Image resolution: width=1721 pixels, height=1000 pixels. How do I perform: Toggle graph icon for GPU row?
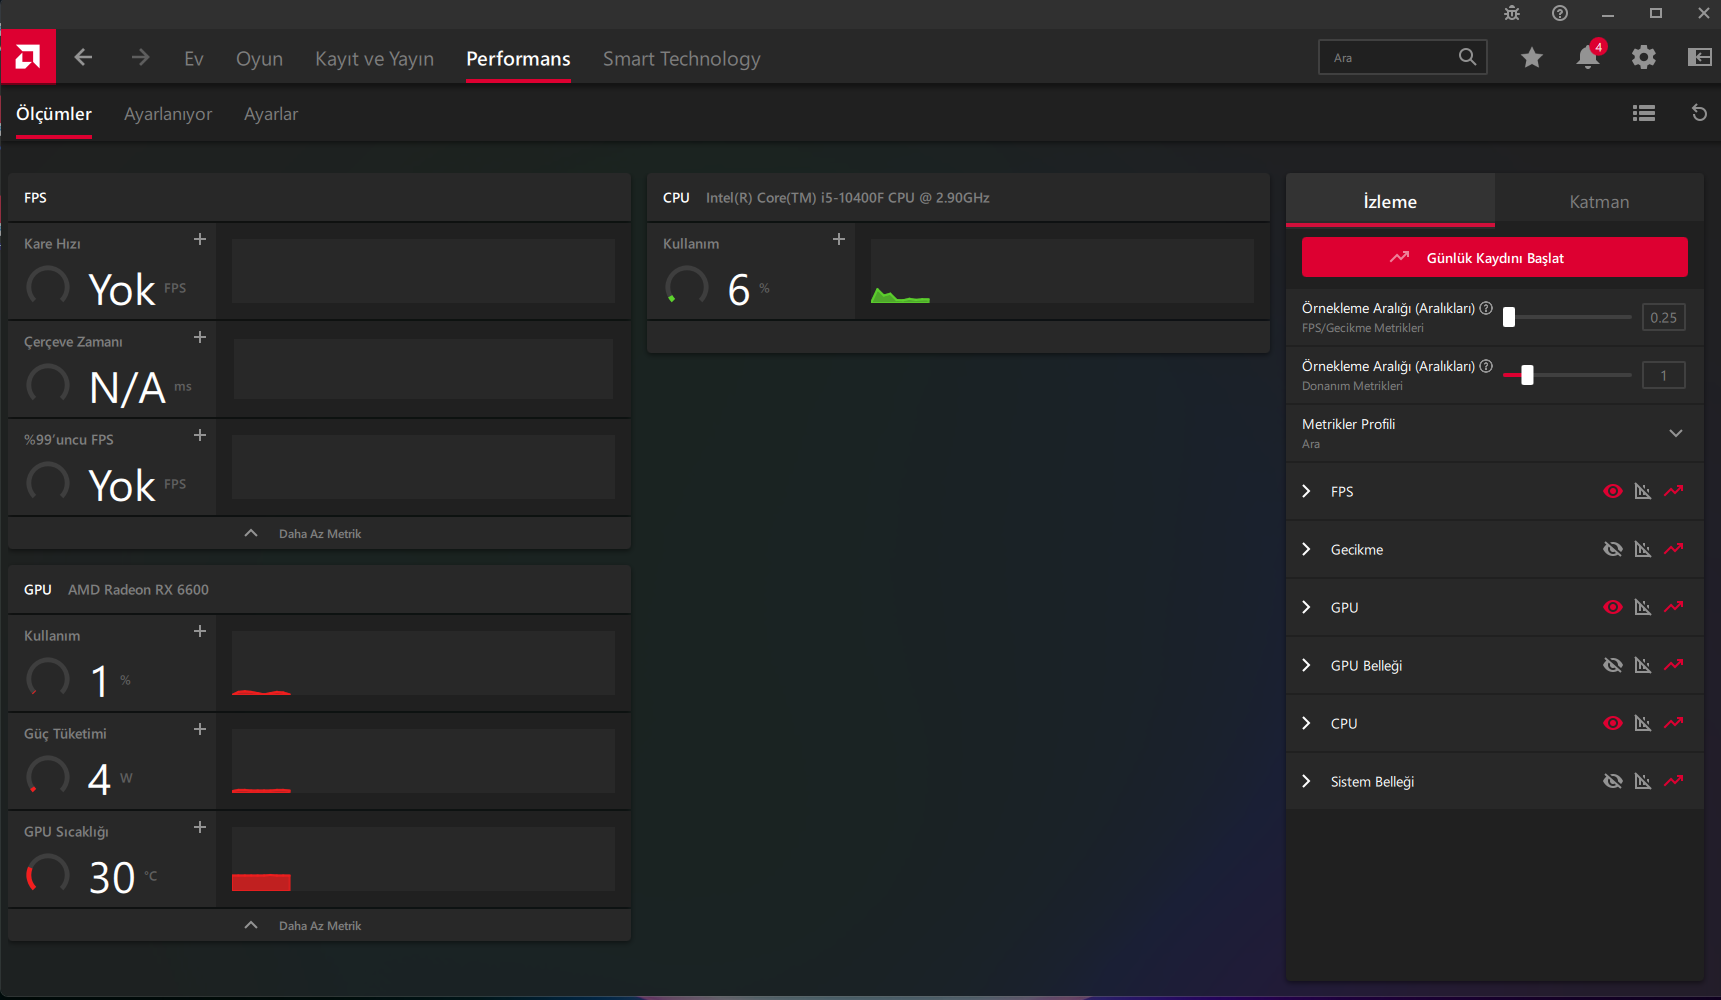click(x=1643, y=607)
